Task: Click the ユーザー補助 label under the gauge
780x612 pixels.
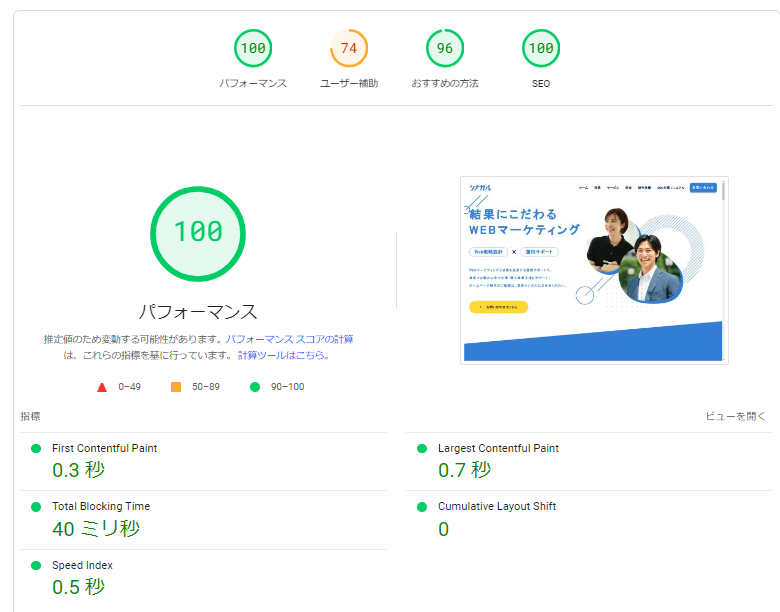Action: [349, 83]
